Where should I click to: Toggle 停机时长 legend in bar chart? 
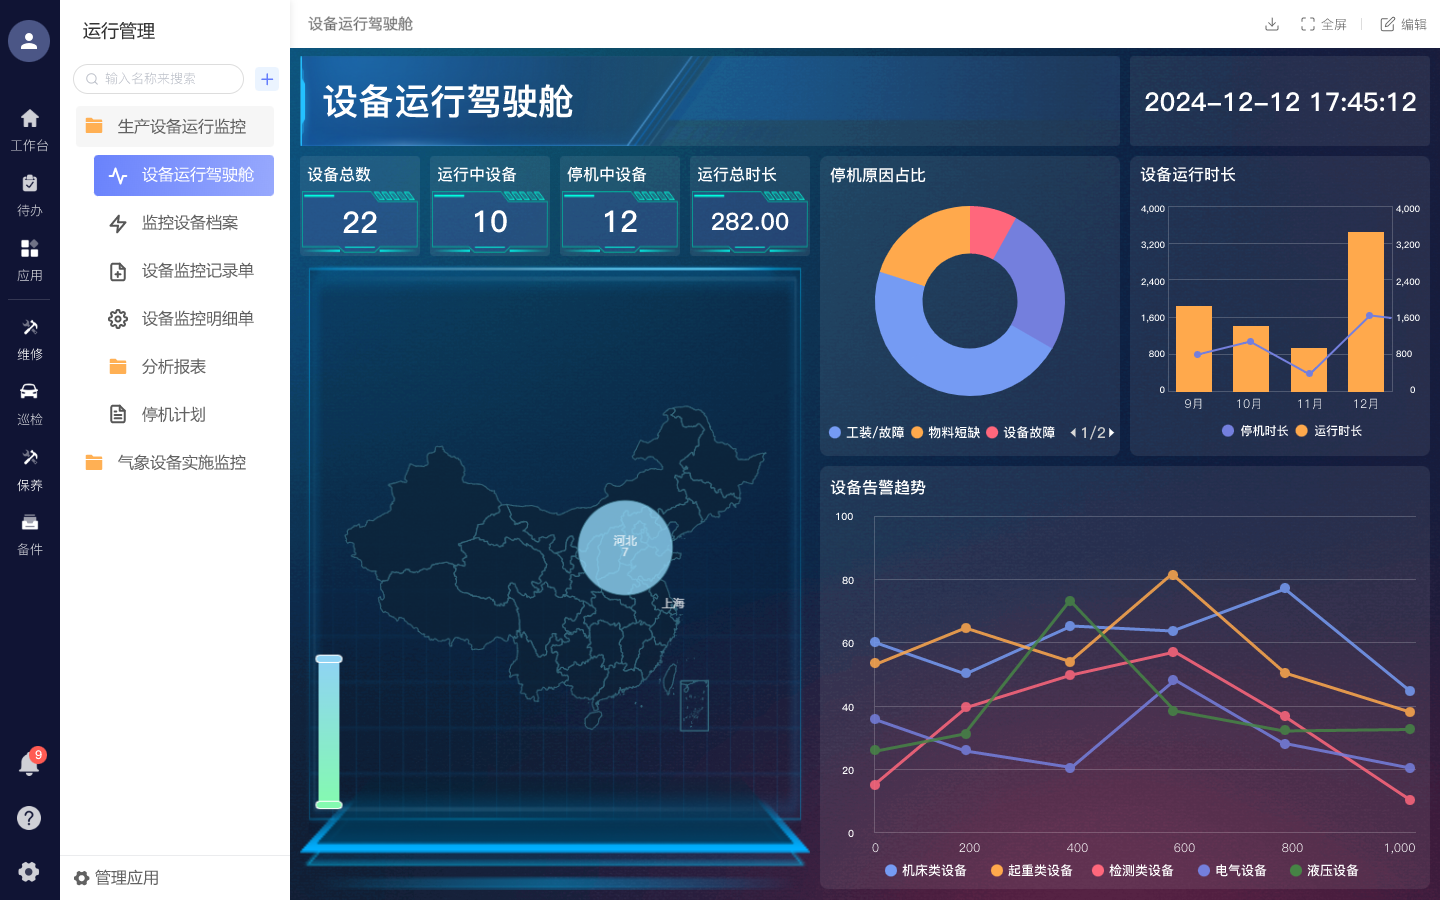[x=1255, y=431]
